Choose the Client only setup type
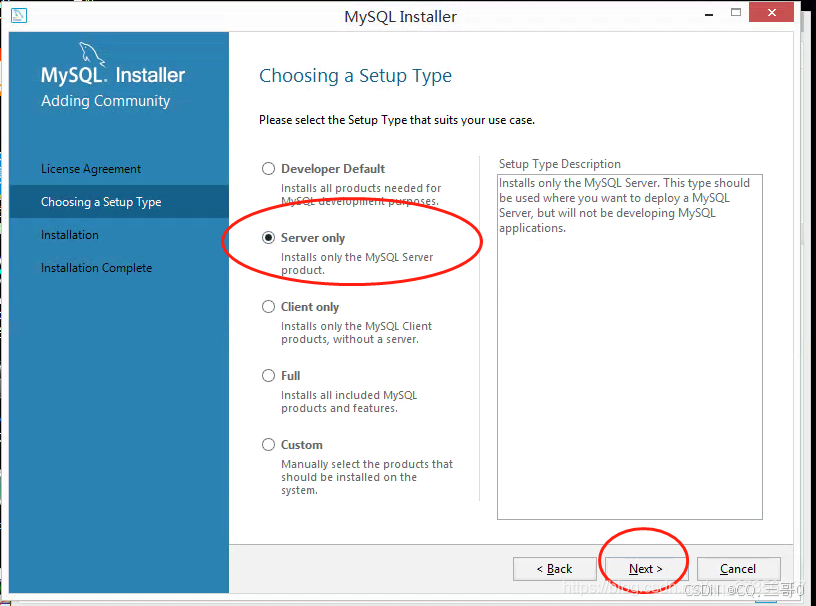 (268, 307)
